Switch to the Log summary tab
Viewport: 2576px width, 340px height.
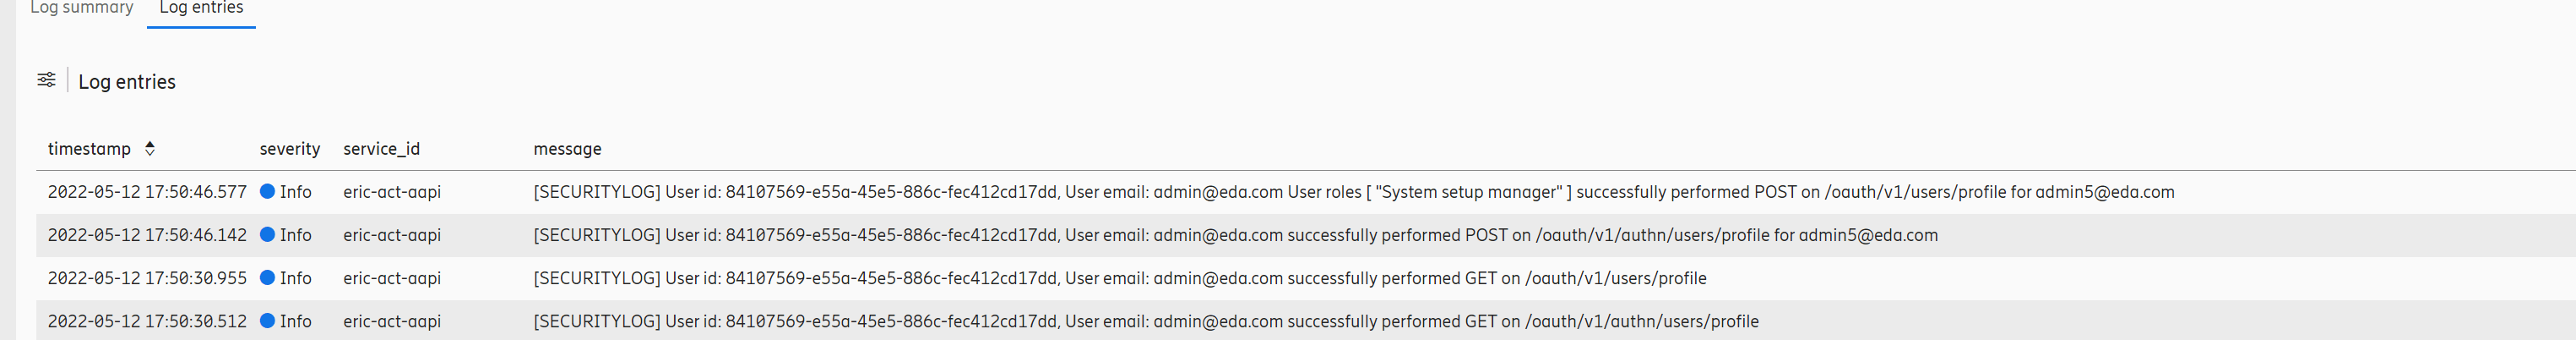[x=81, y=8]
